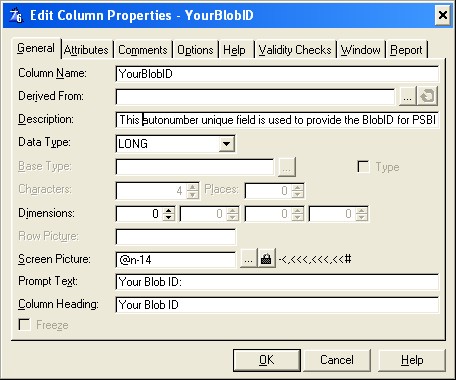Expand the Data Type LONG dropdown
This screenshot has height=380, width=456.
[227, 144]
